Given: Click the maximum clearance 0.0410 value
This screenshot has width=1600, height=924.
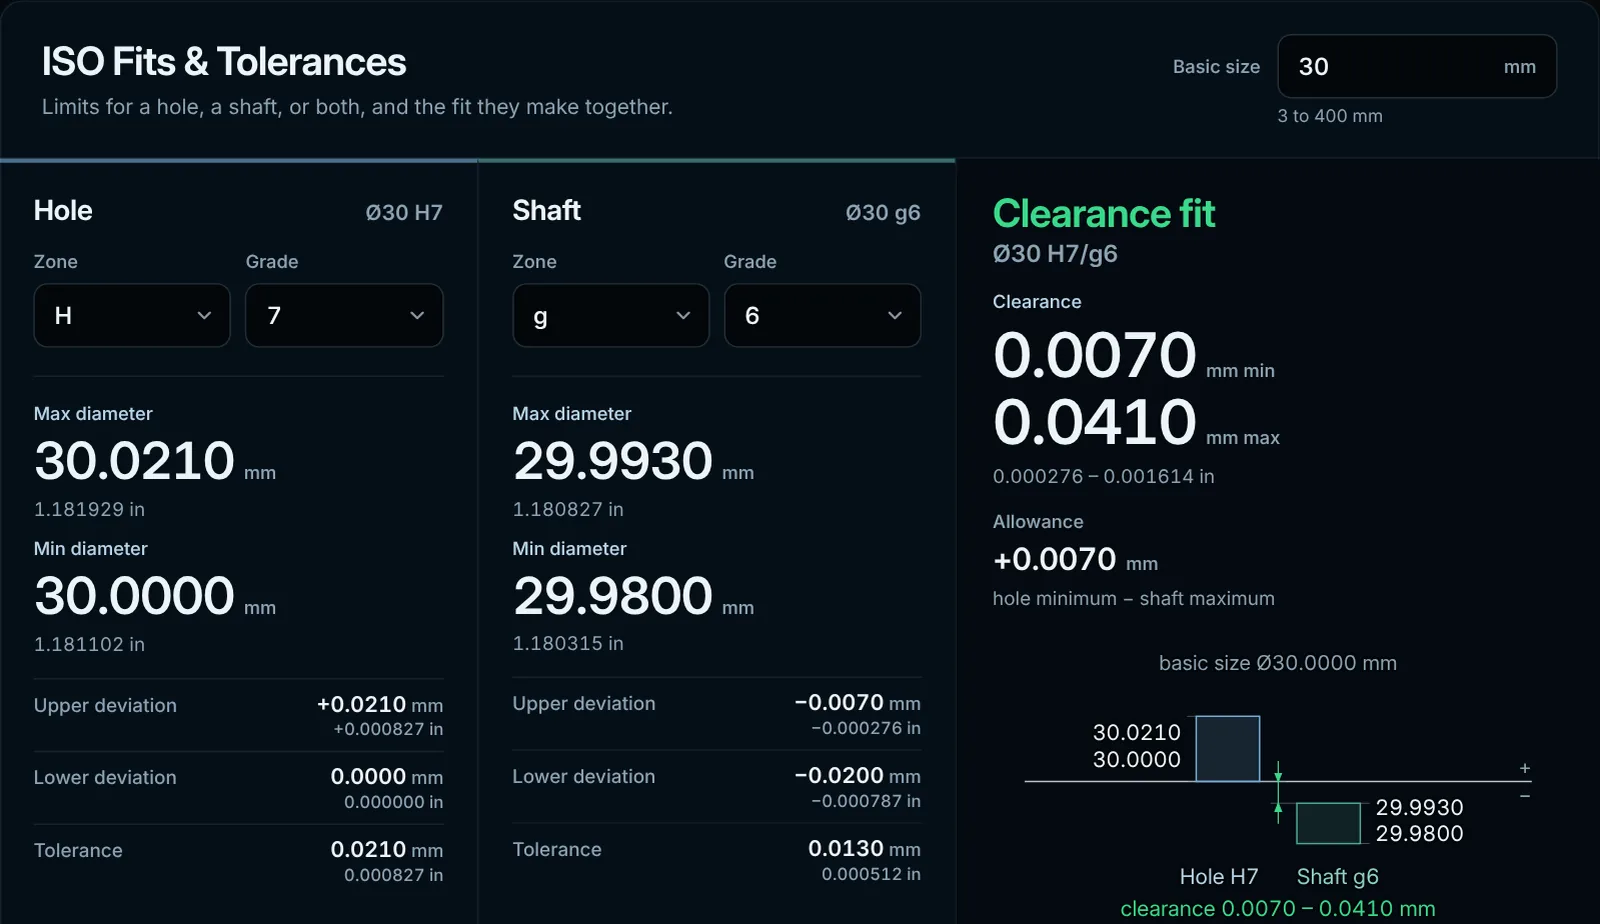Looking at the screenshot, I should click(x=1095, y=422).
